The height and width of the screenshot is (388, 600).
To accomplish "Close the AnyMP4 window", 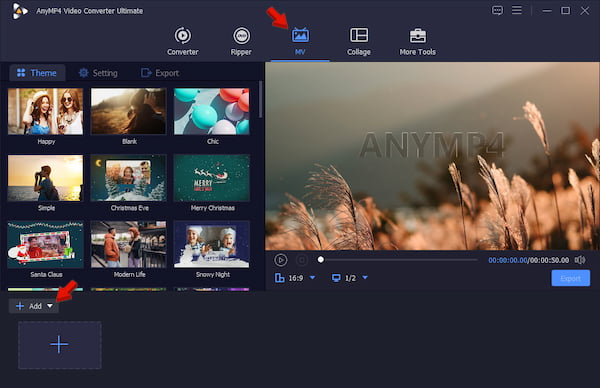I will (x=584, y=11).
